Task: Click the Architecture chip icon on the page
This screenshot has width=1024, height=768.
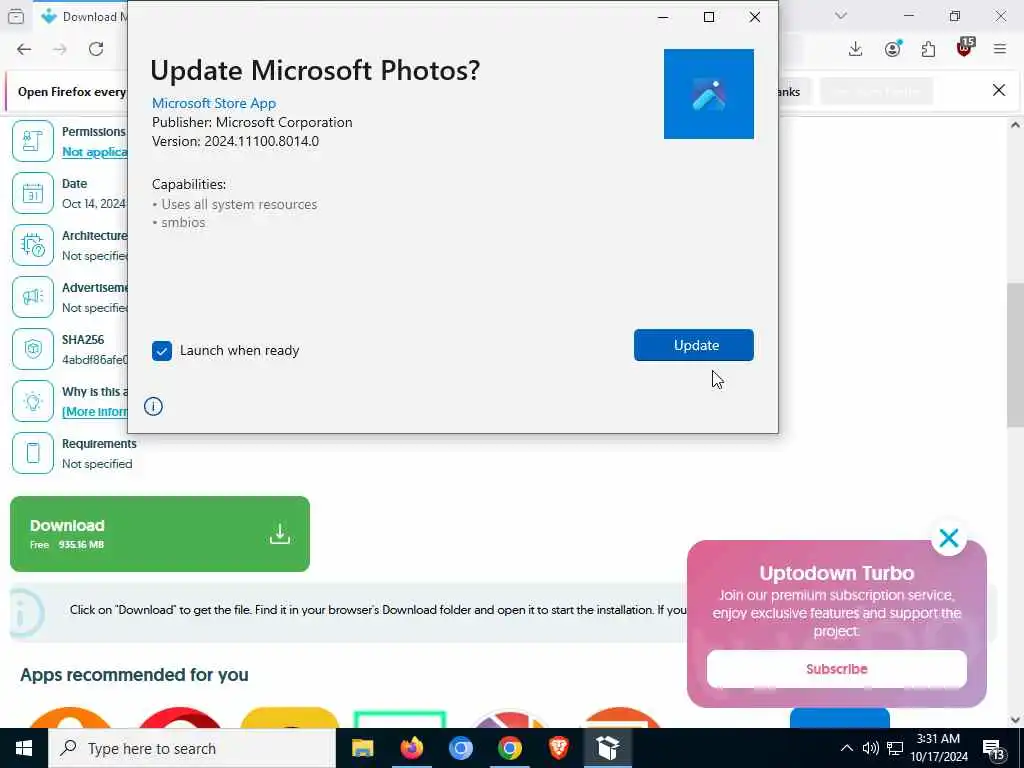Action: point(33,245)
